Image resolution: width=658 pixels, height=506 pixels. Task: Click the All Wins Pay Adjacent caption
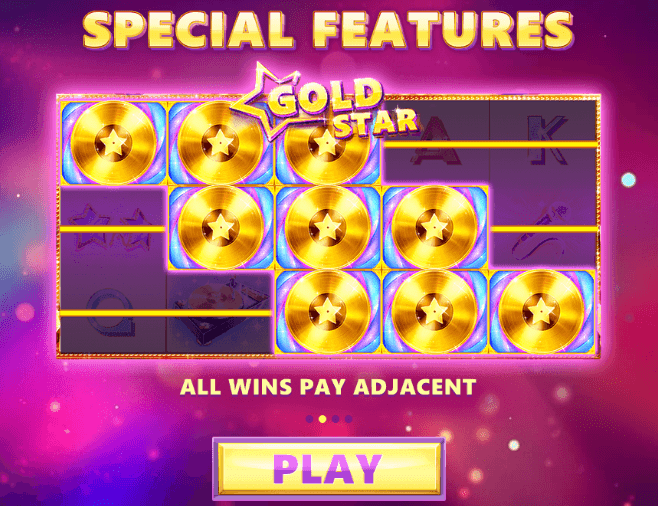328,387
